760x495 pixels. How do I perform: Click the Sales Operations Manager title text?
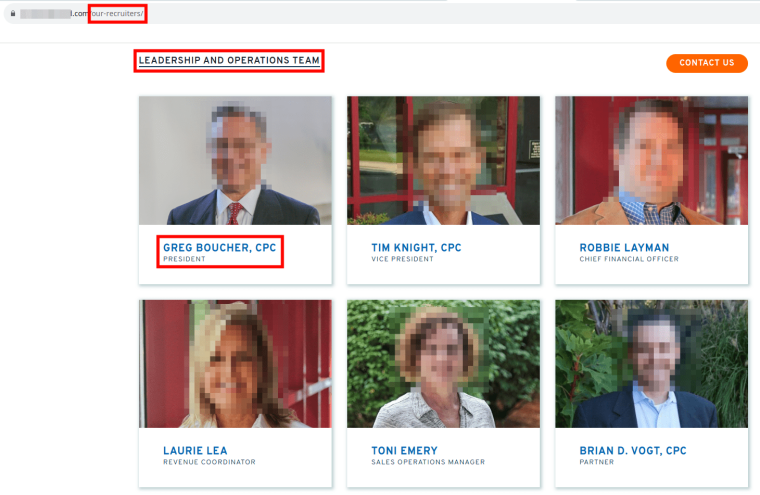[428, 462]
